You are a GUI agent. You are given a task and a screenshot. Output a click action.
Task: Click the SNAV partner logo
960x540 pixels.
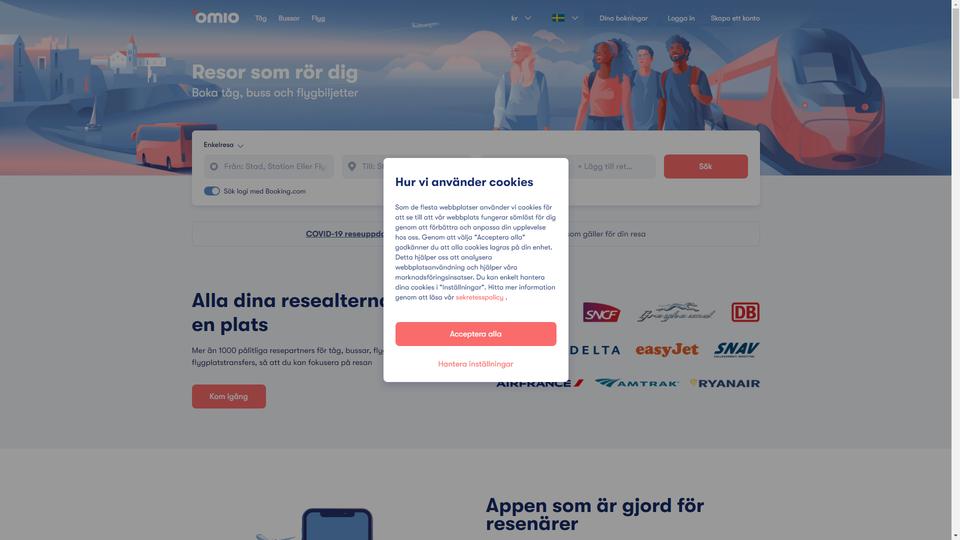(736, 350)
